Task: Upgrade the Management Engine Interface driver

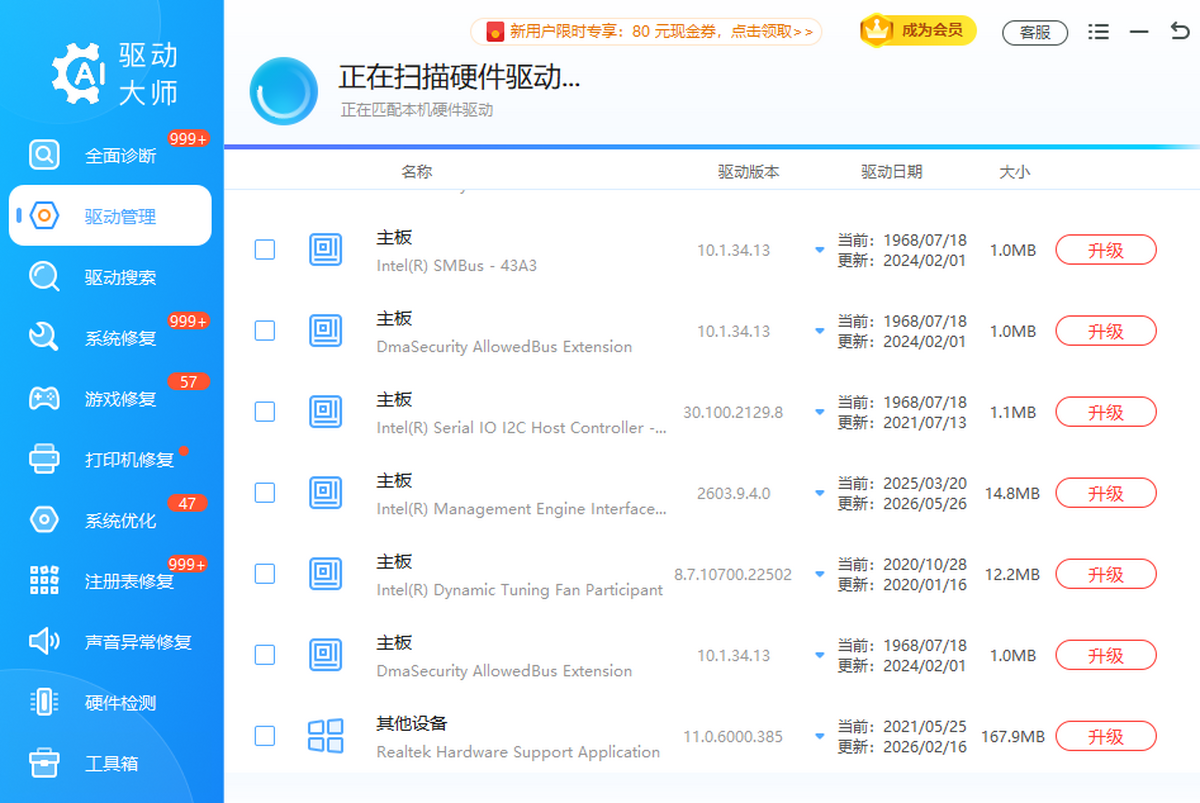Action: point(1106,493)
